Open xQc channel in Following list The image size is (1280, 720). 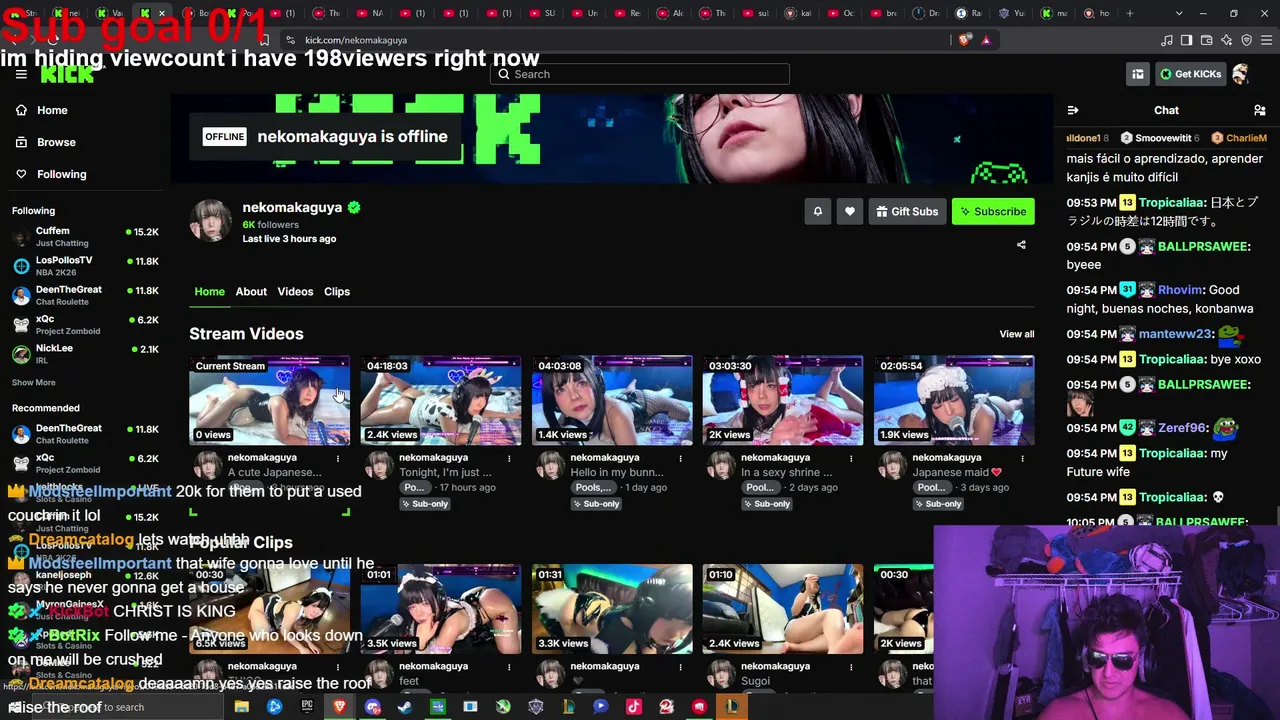coord(85,325)
